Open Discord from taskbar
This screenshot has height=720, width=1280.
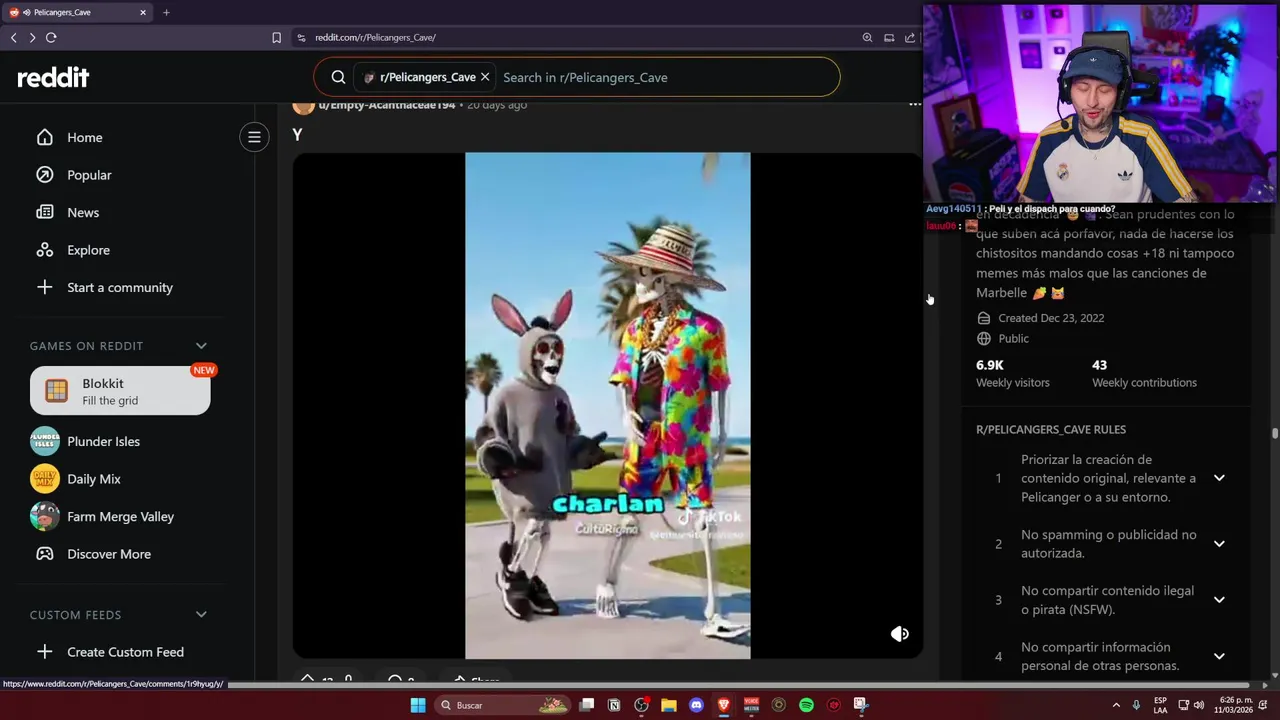pyautogui.click(x=696, y=705)
